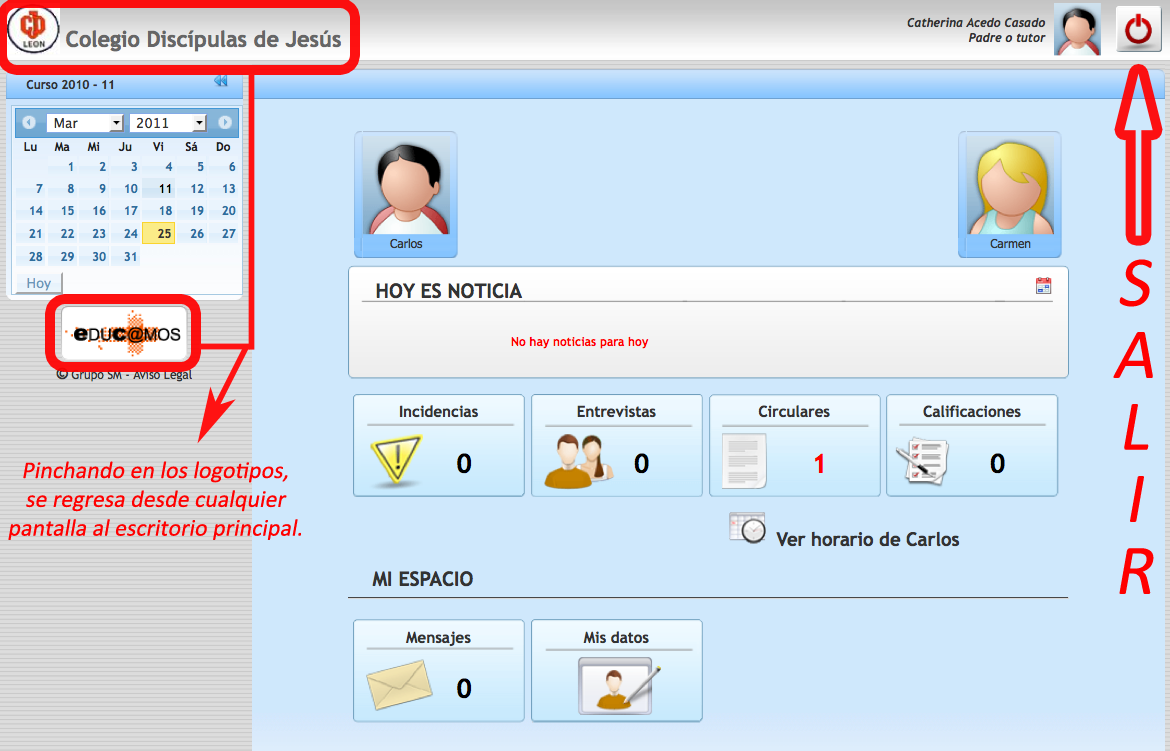Open the news calendar icon in Hoy es noticia
The width and height of the screenshot is (1170, 751).
[1043, 285]
